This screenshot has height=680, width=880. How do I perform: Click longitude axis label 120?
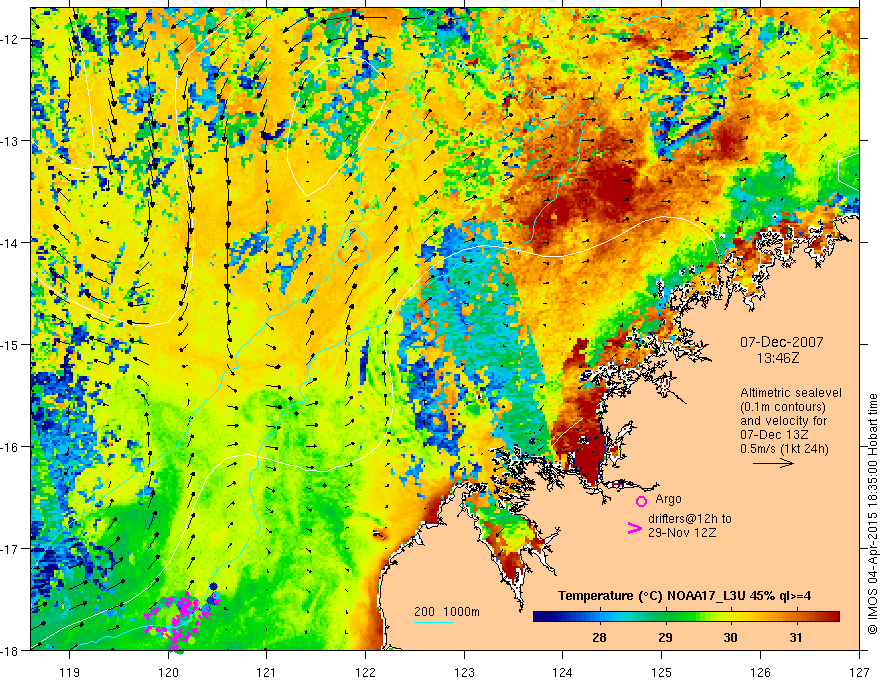click(168, 672)
